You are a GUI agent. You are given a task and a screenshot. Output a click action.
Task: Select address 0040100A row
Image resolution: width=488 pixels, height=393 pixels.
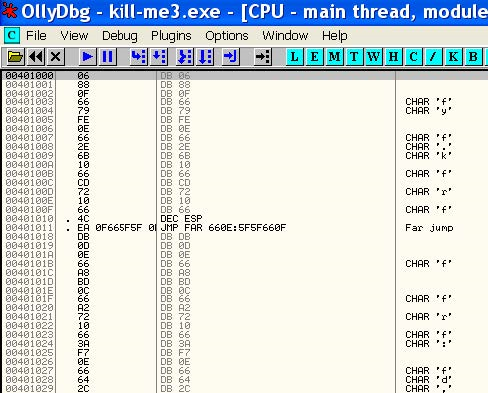(244, 165)
